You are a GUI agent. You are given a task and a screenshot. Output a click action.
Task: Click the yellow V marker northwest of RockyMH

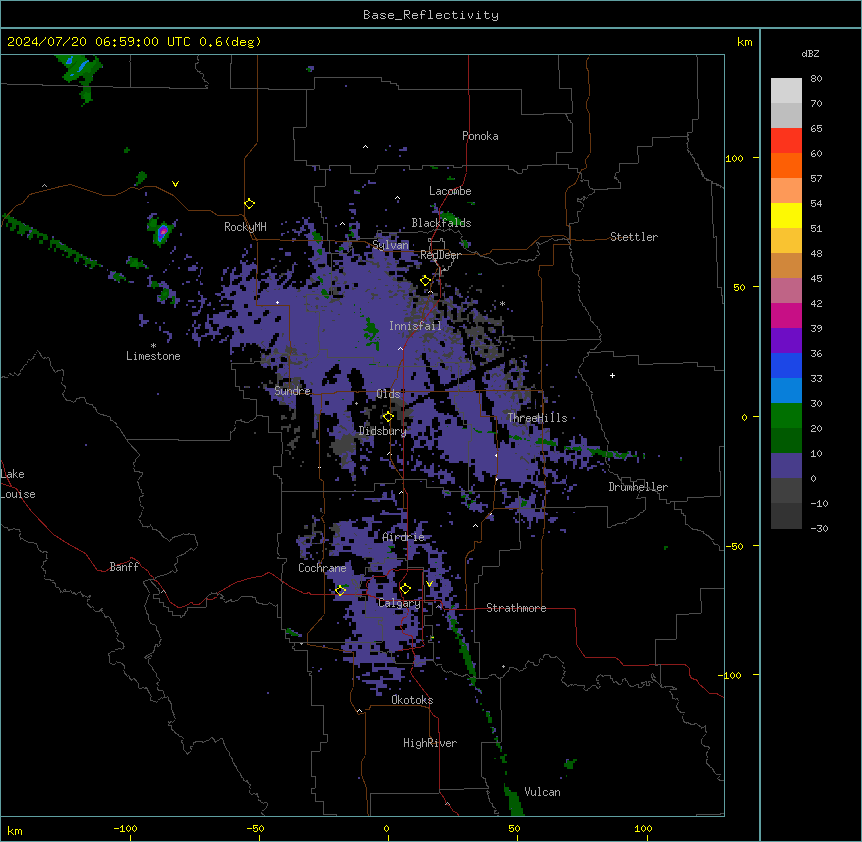tap(175, 184)
